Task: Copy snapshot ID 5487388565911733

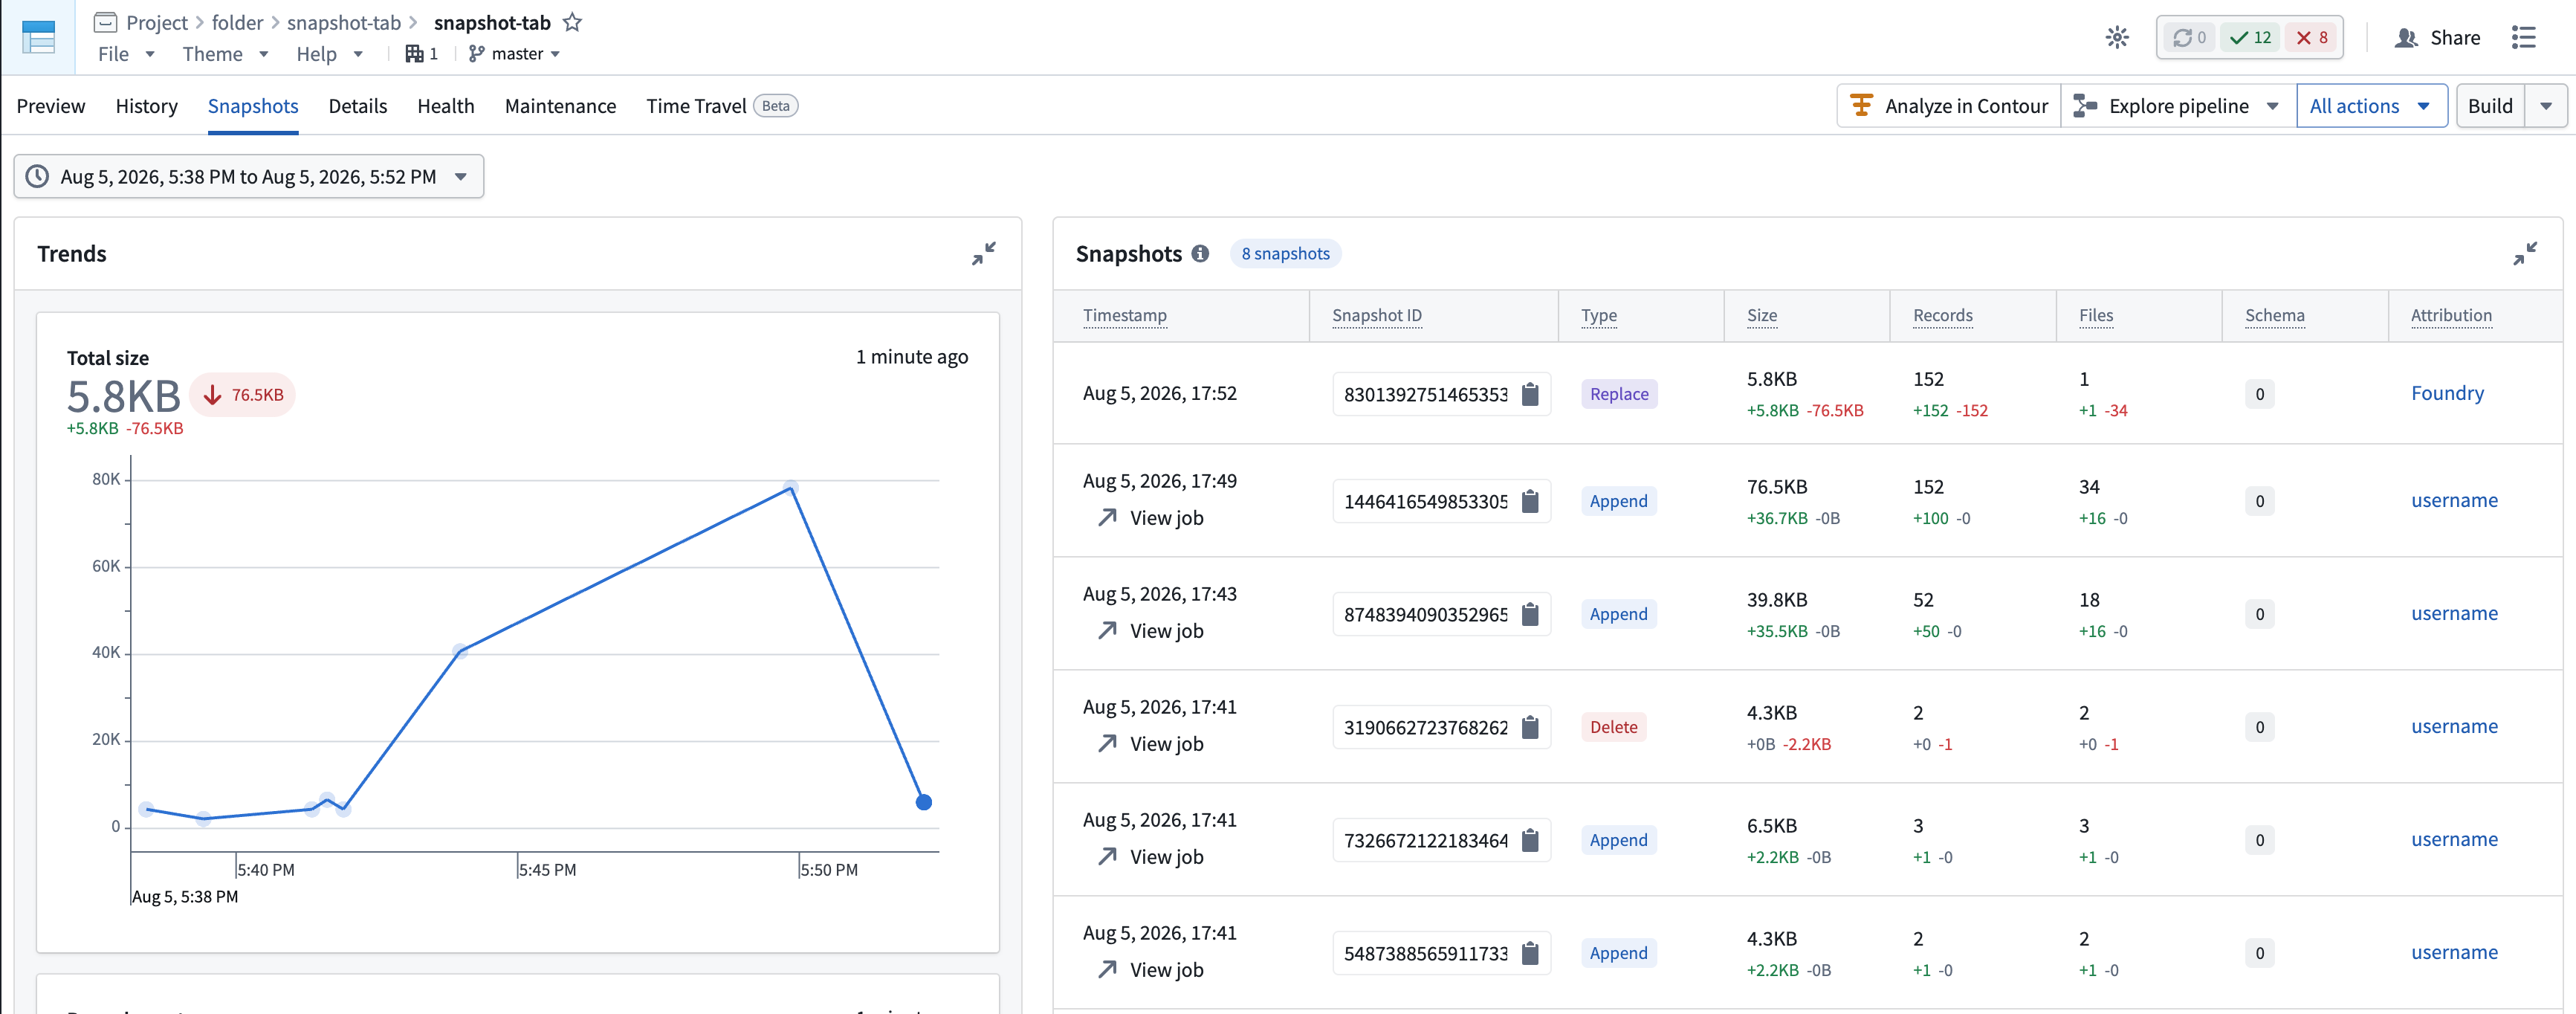Action: [x=1530, y=953]
